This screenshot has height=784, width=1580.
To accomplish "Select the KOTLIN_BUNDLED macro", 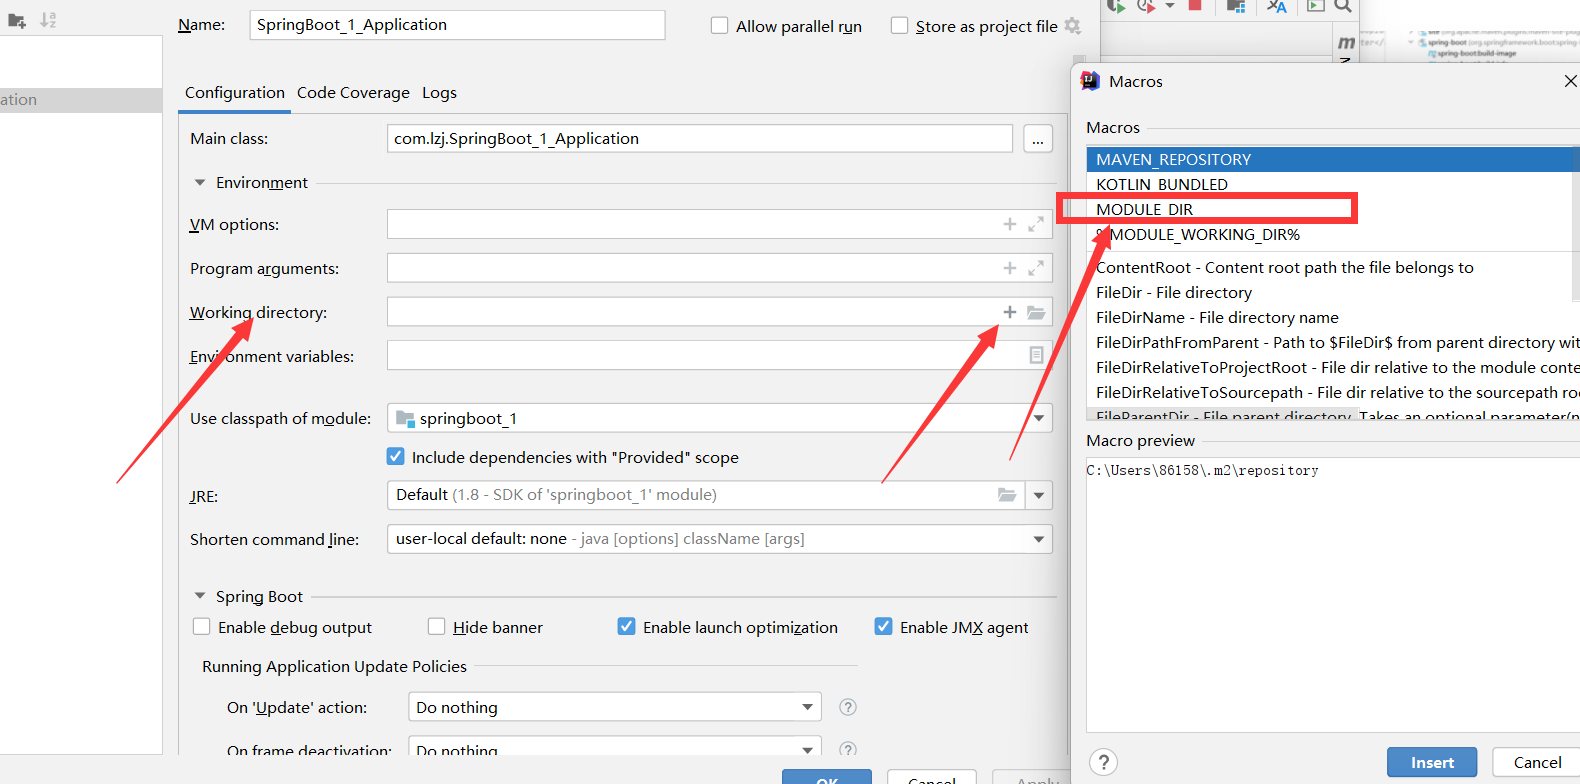I will tap(1332, 184).
